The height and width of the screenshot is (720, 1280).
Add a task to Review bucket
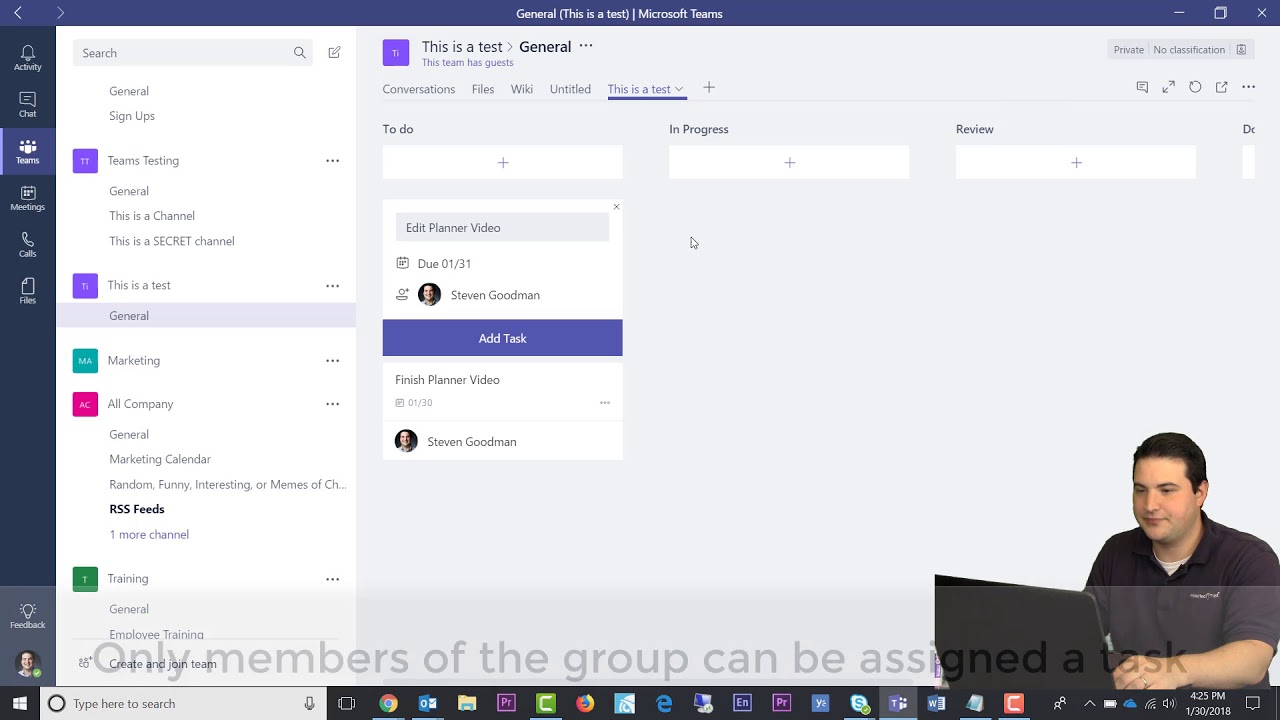(x=1076, y=162)
